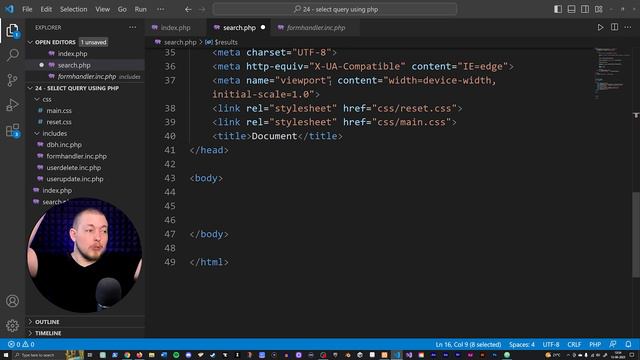
Task: Open index.php in the project tree
Action: pyautogui.click(x=57, y=191)
